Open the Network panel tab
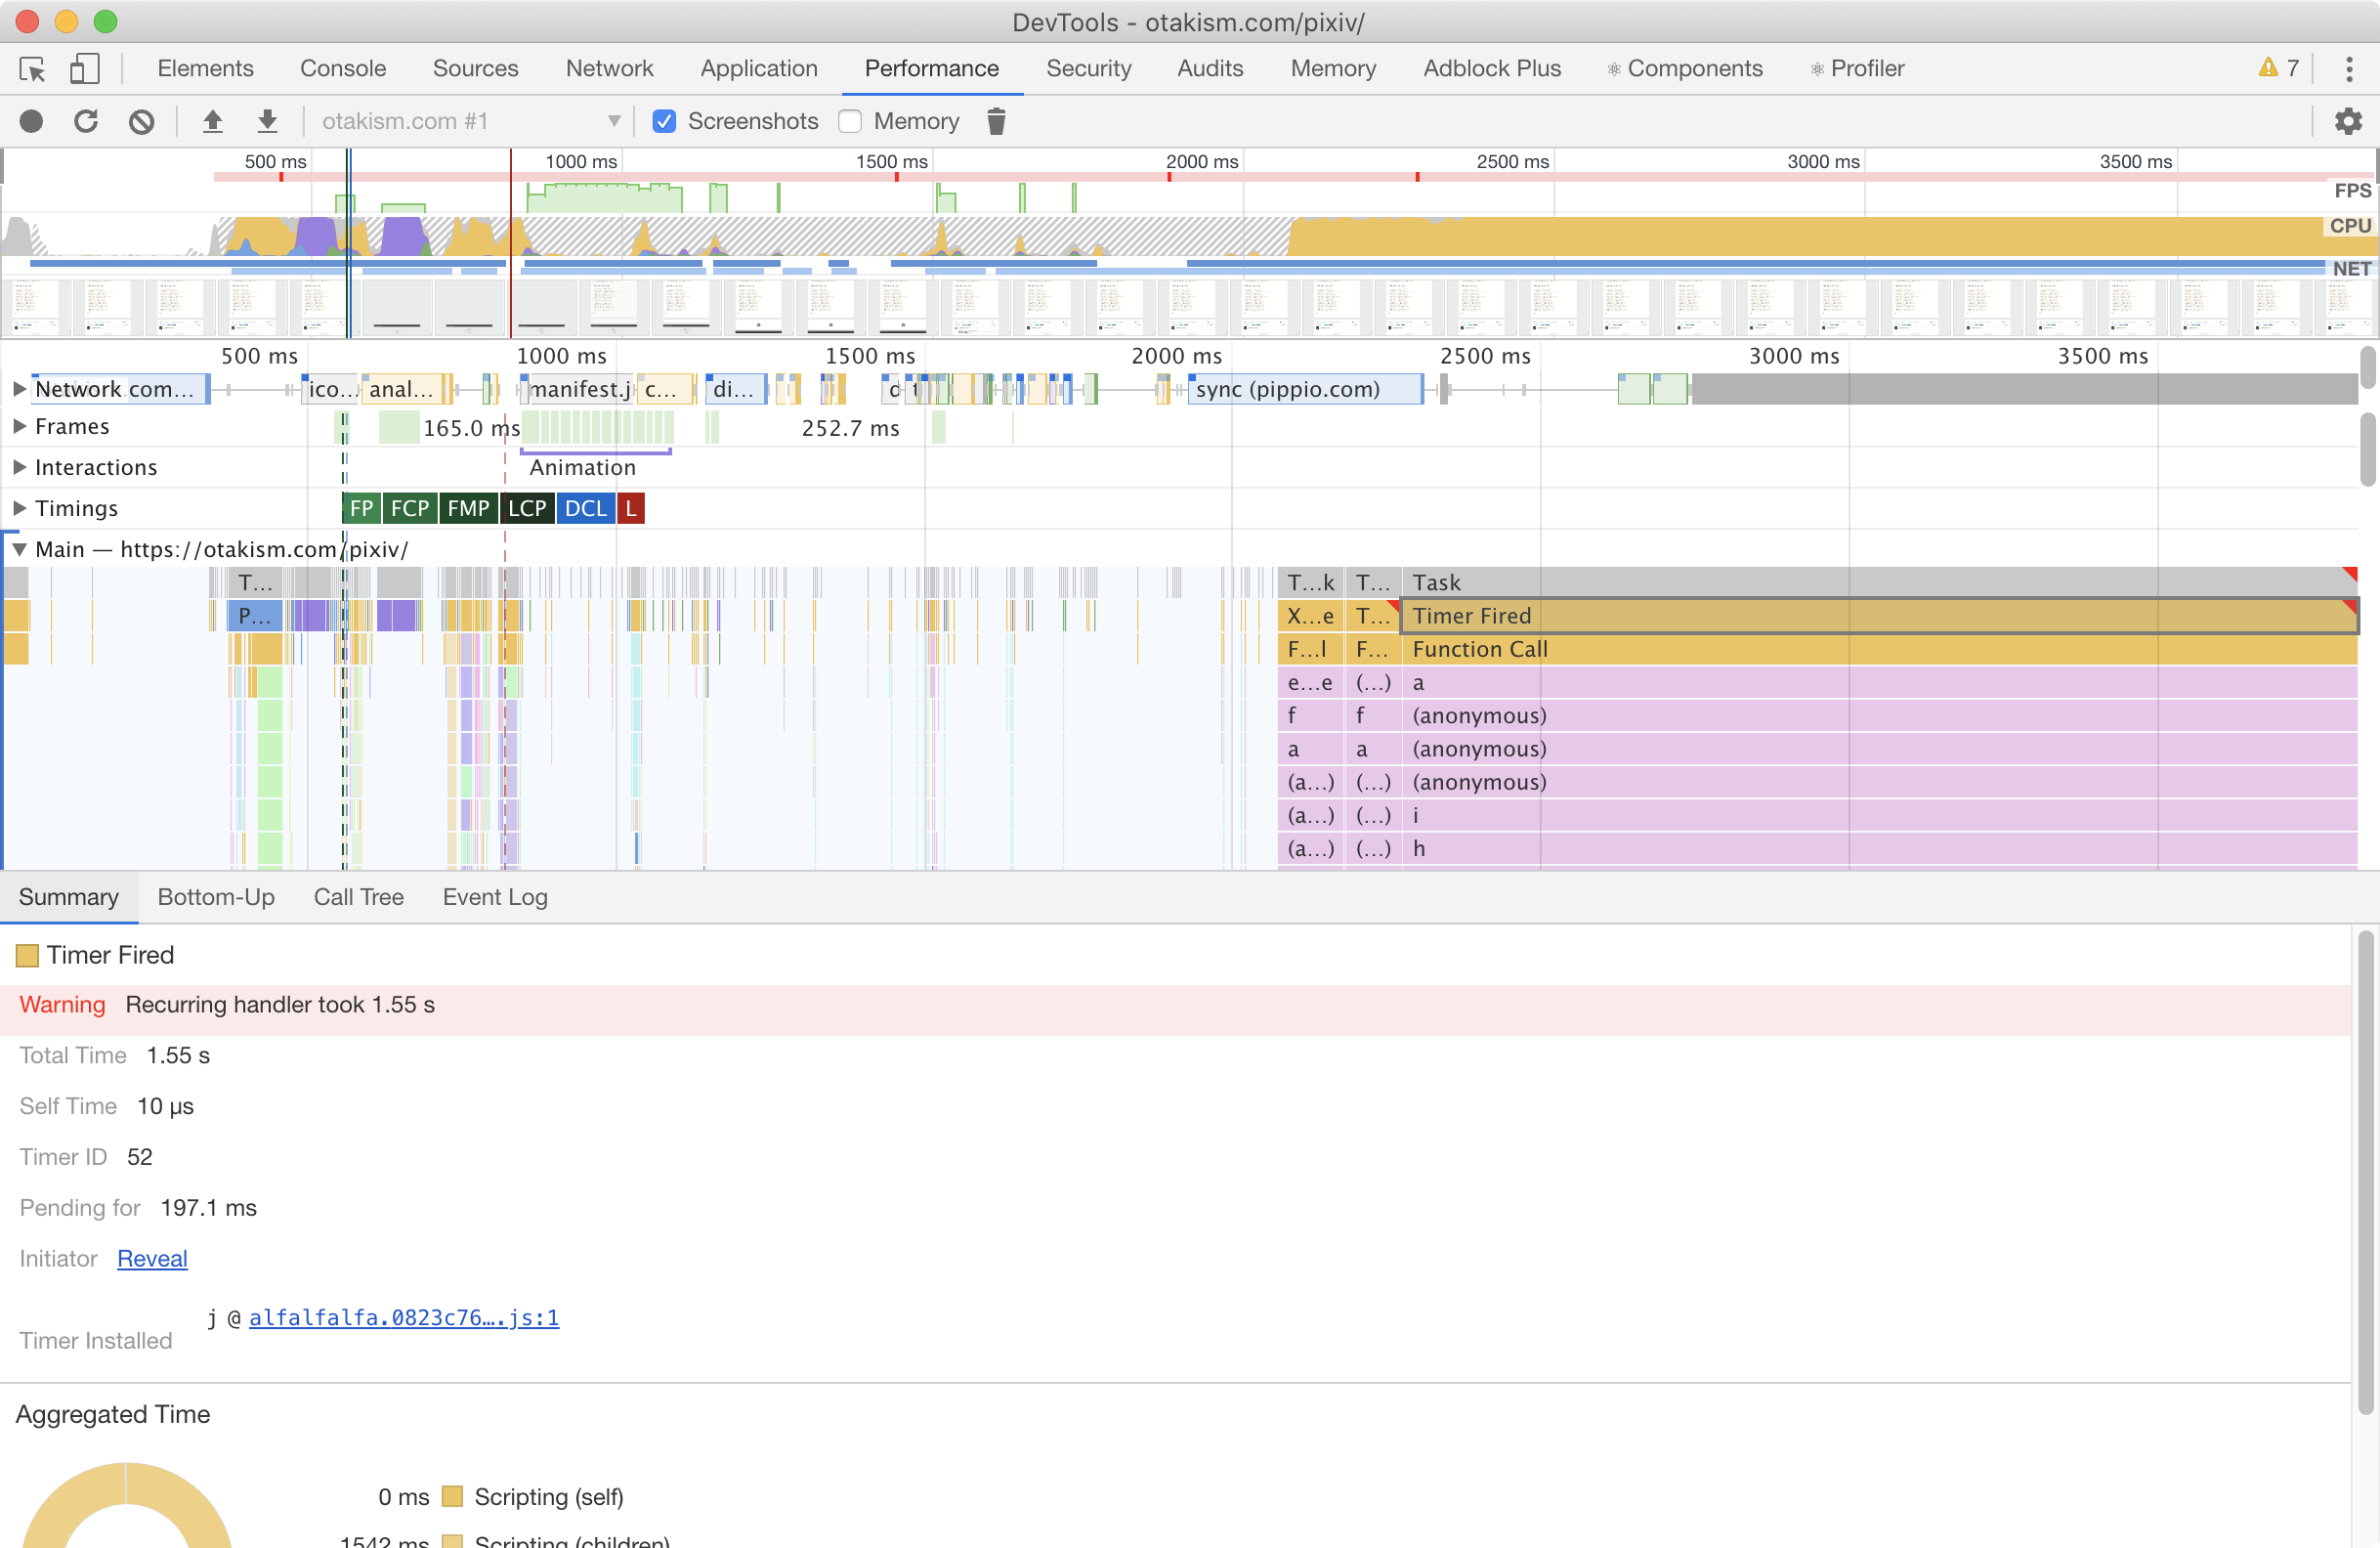The width and height of the screenshot is (2380, 1548). (x=609, y=68)
